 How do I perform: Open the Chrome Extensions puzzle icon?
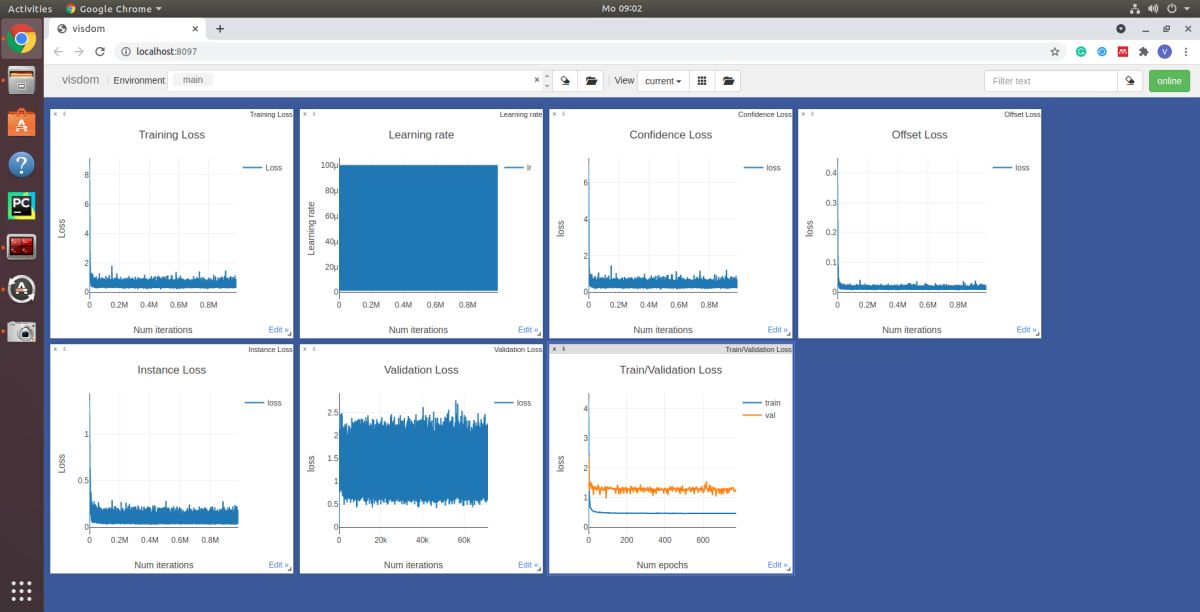click(1144, 51)
